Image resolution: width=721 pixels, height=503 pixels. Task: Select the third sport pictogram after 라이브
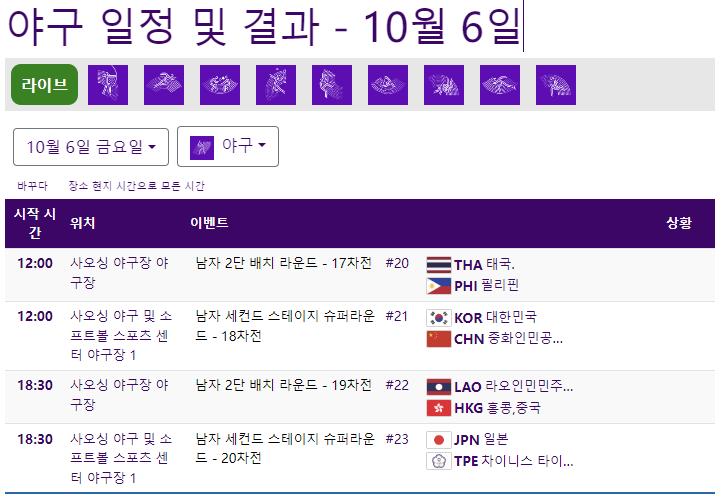[220, 85]
